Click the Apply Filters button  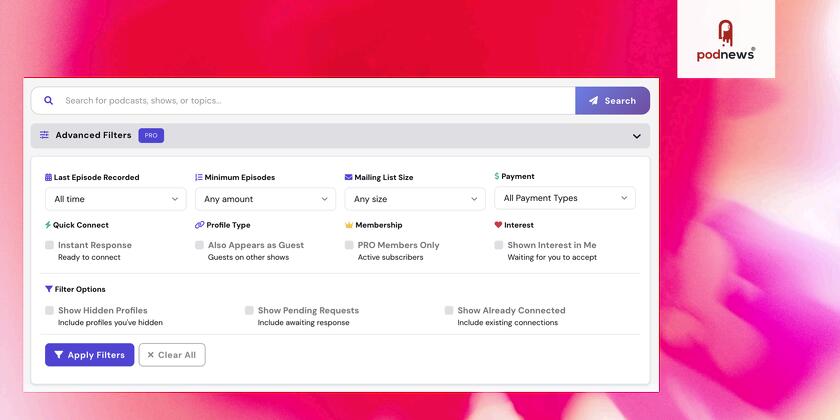[x=89, y=355]
